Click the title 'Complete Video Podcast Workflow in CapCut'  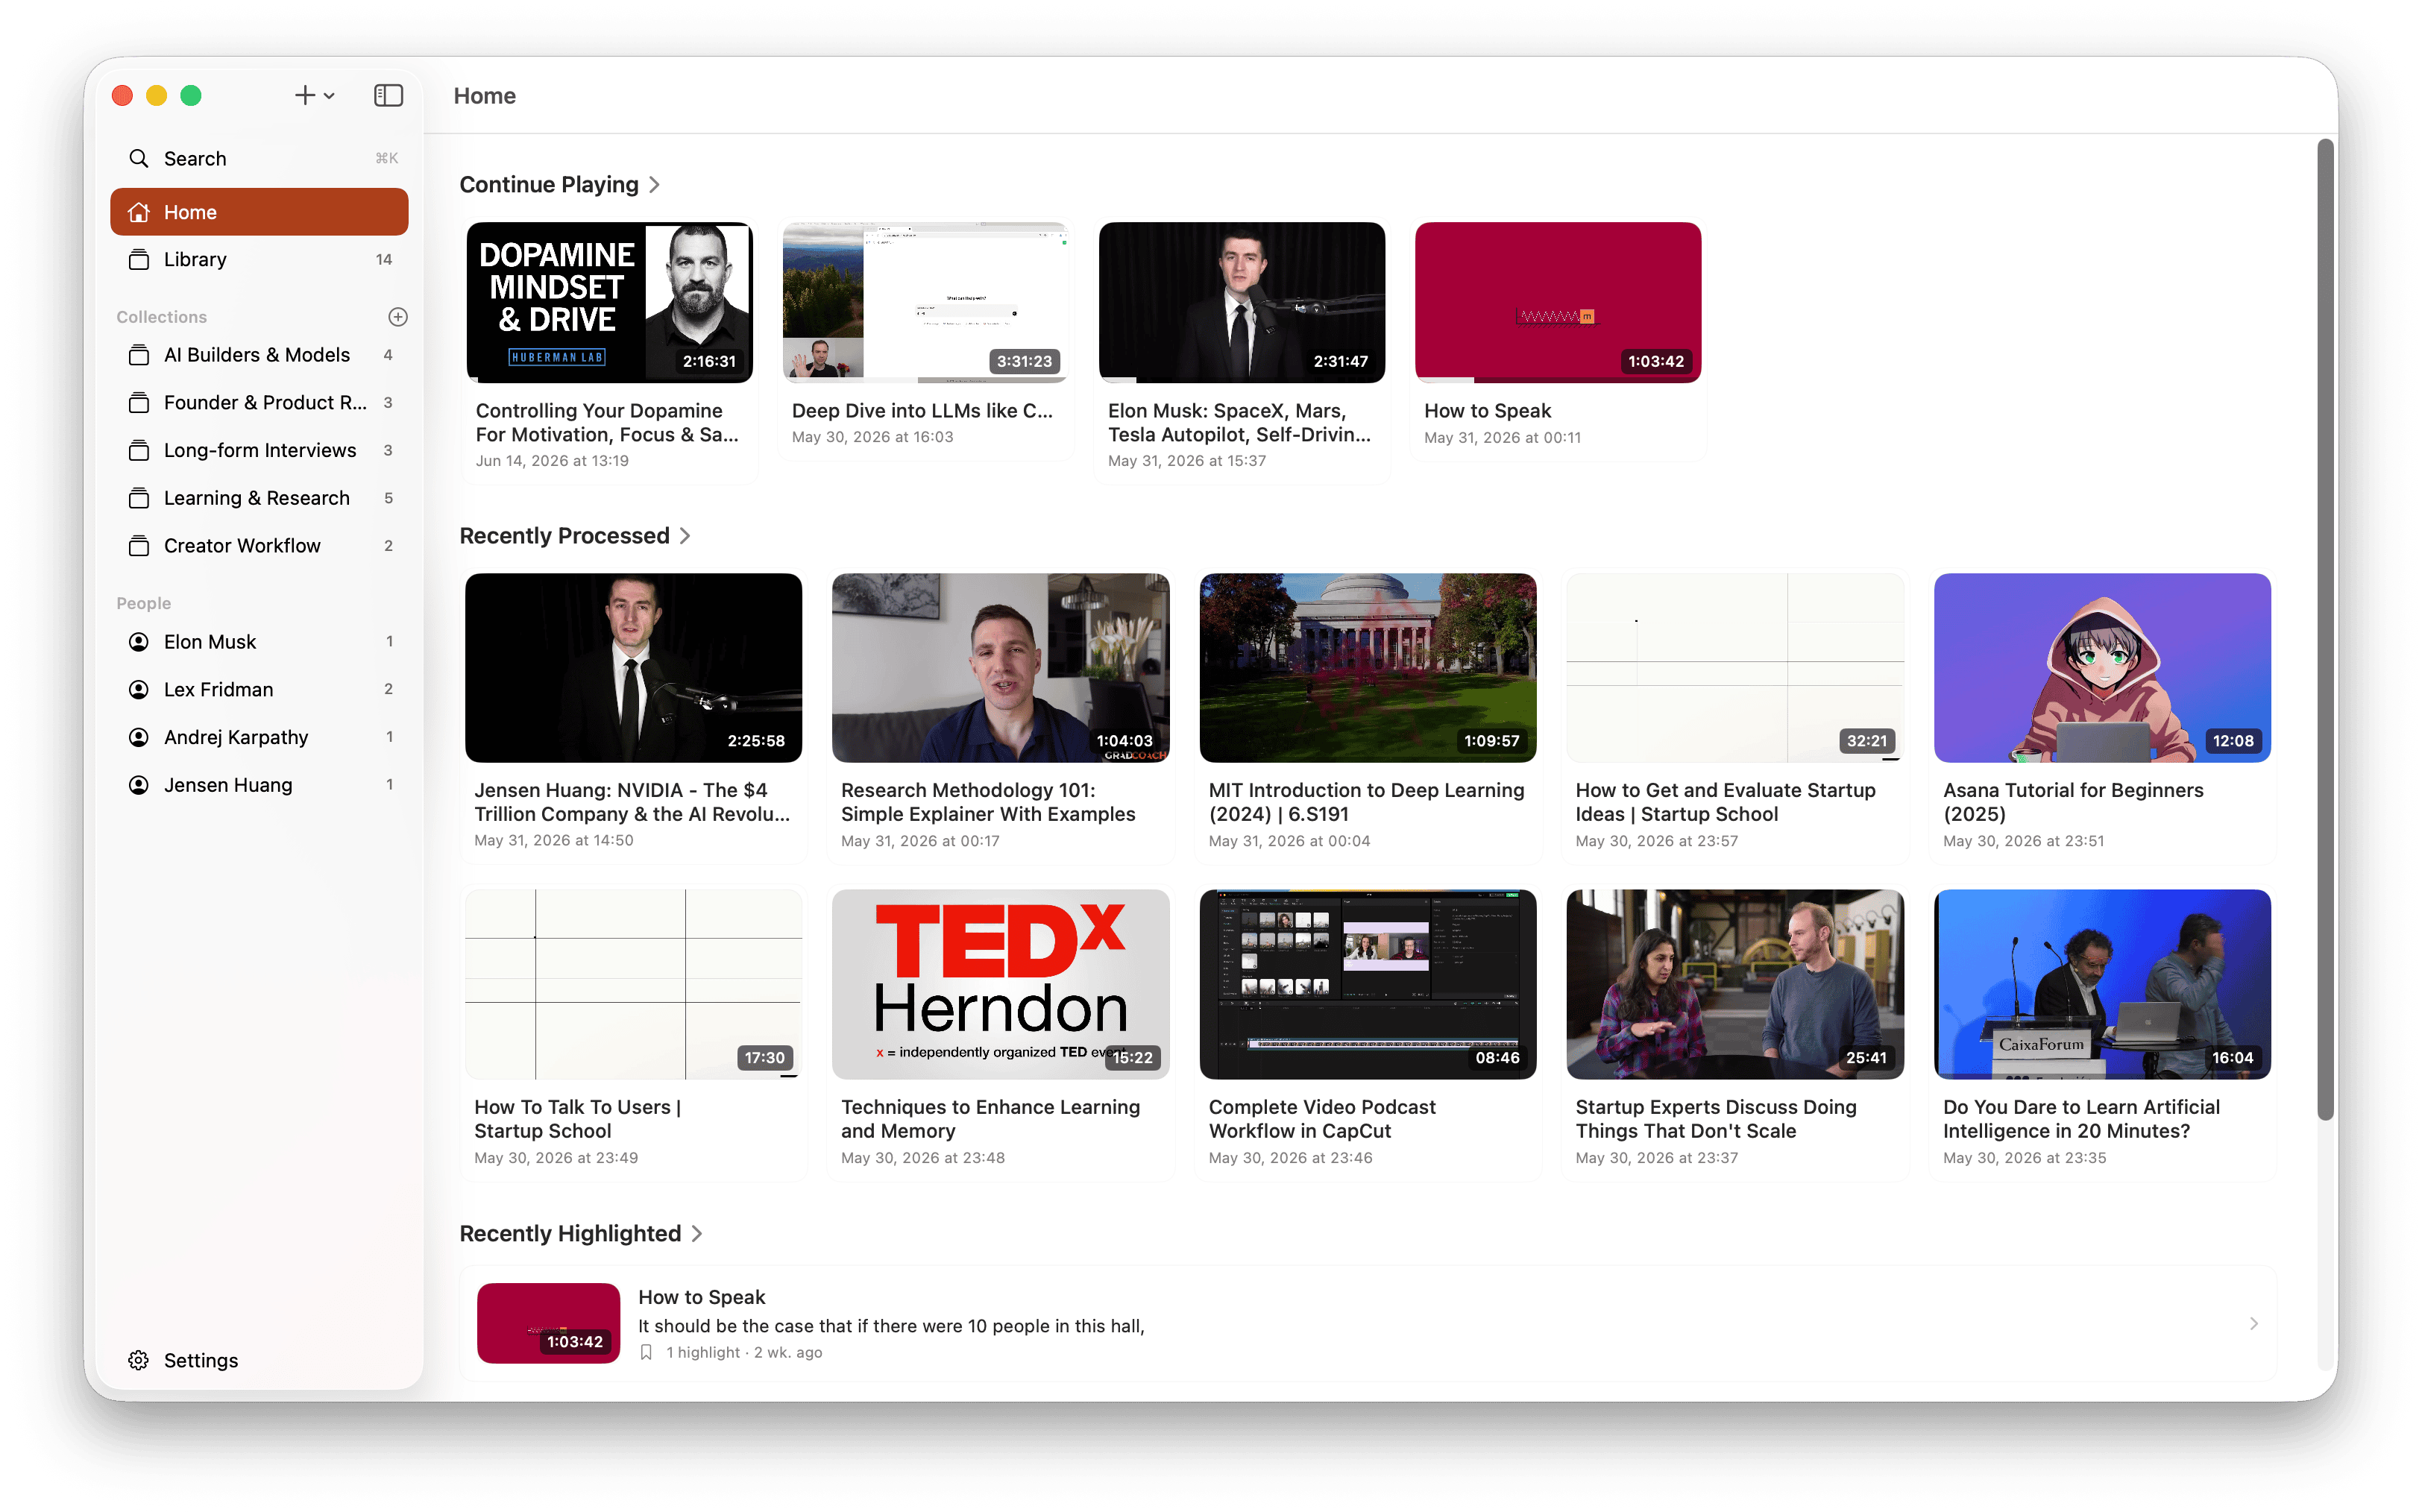coord(1322,1119)
